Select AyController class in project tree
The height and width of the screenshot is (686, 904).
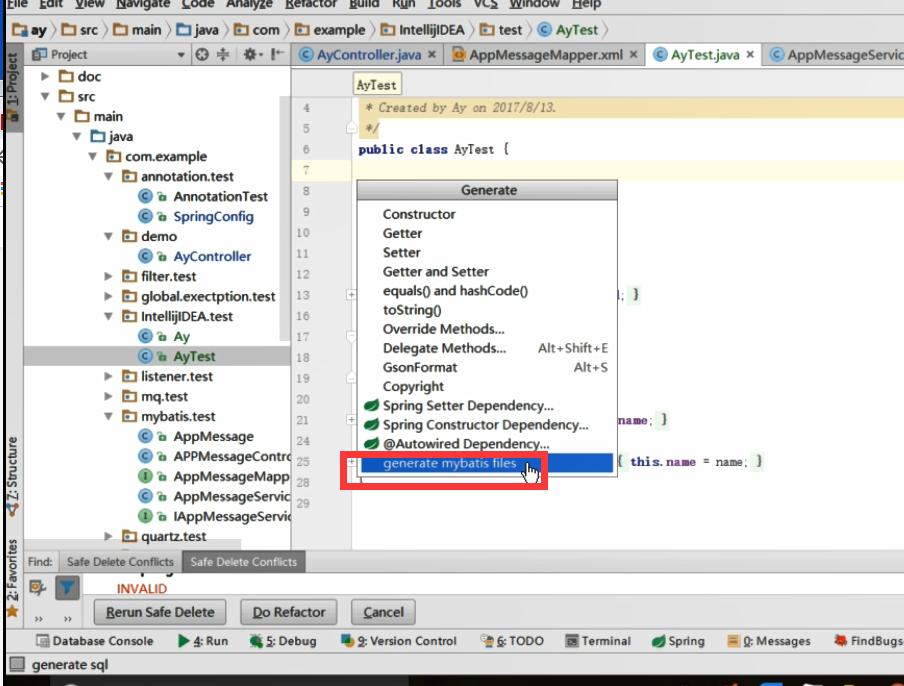[x=212, y=257]
